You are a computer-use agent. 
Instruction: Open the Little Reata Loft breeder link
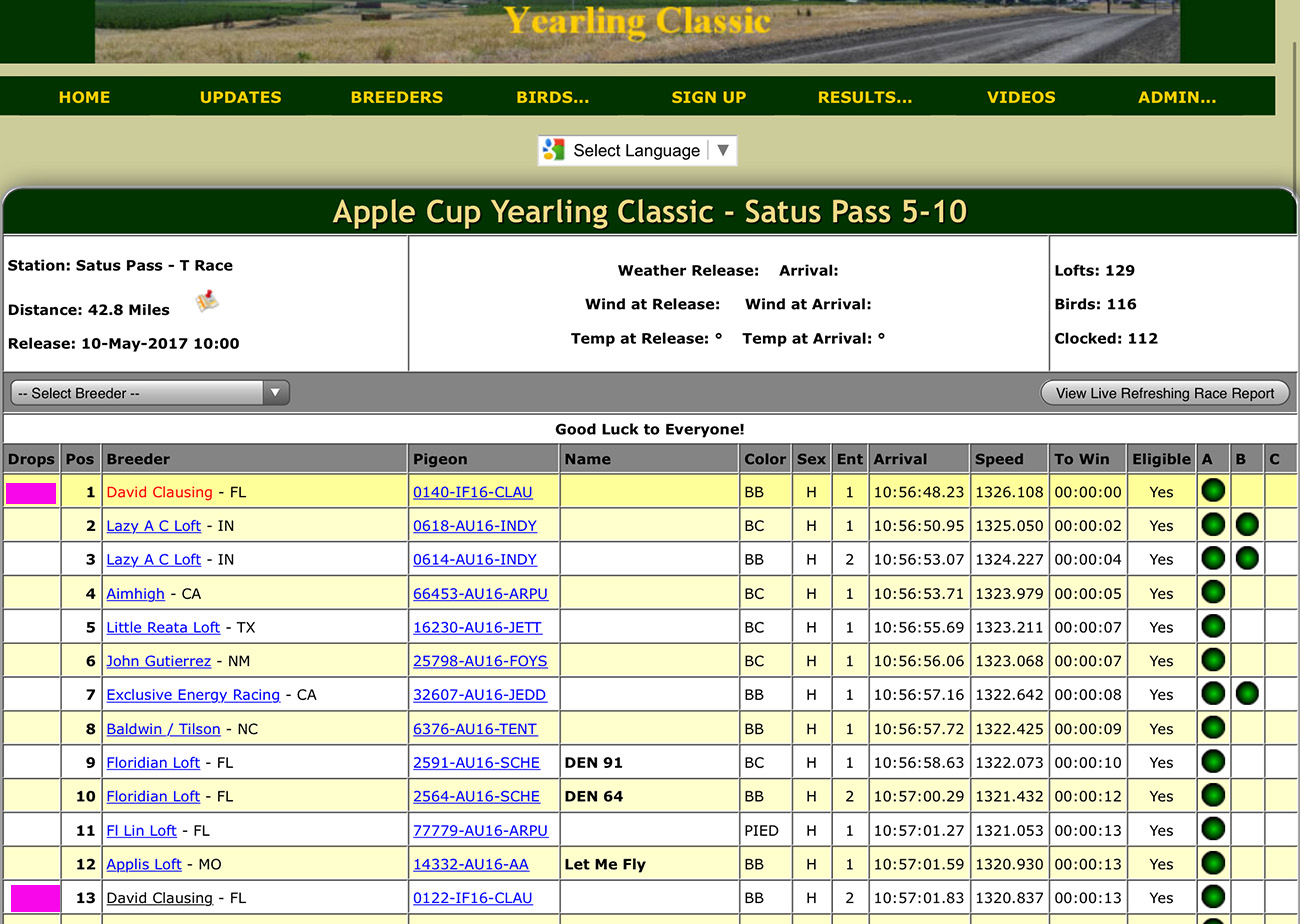[163, 628]
